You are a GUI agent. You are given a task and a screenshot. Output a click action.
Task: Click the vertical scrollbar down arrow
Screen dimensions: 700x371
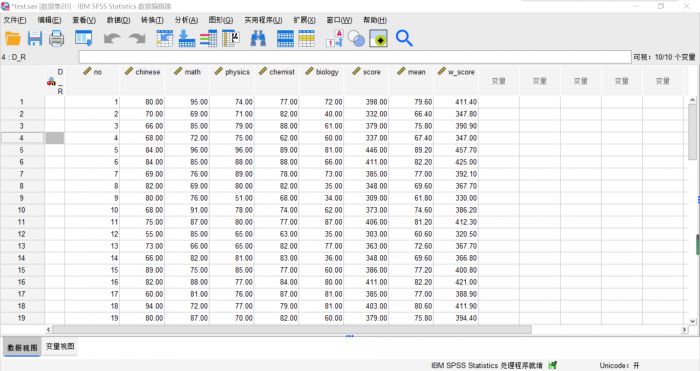pos(692,321)
